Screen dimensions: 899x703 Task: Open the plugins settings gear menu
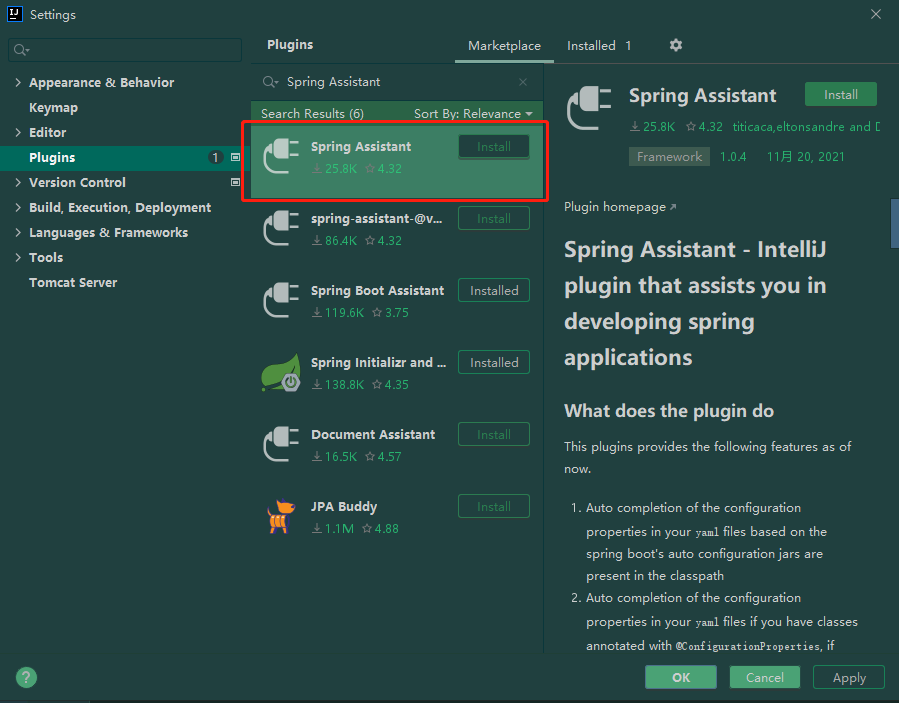tap(675, 45)
